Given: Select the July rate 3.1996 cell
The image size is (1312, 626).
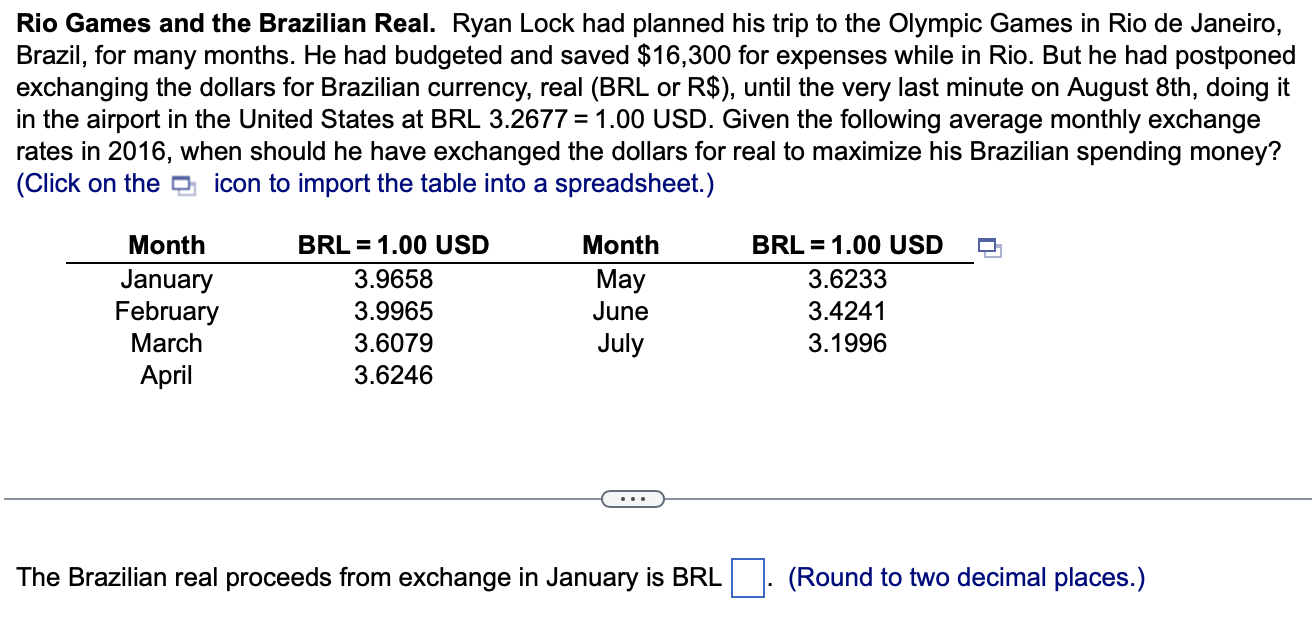Looking at the screenshot, I should (847, 343).
